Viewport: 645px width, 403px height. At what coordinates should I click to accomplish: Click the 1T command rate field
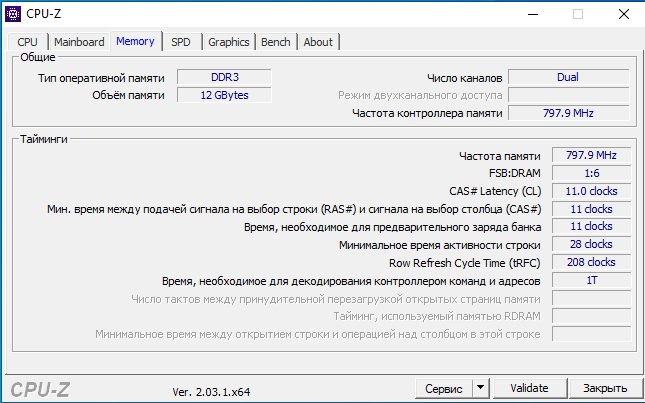pyautogui.click(x=590, y=281)
